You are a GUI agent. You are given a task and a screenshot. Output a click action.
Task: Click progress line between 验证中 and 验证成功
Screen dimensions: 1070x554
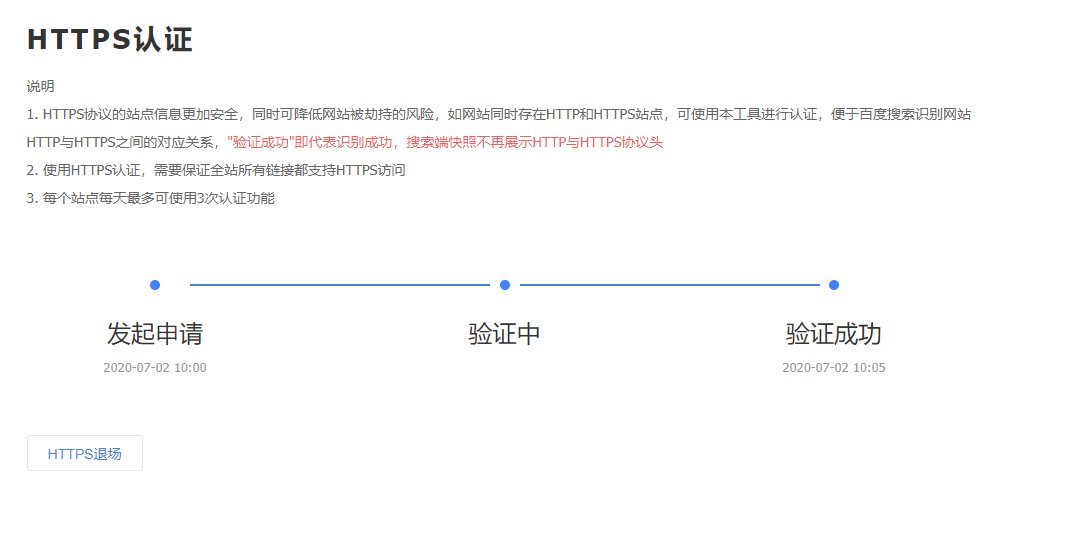click(670, 285)
